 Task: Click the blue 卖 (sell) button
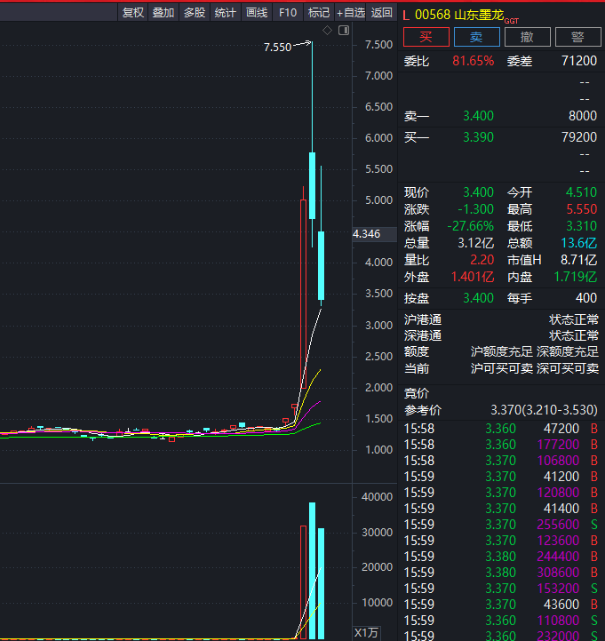pyautogui.click(x=477, y=37)
